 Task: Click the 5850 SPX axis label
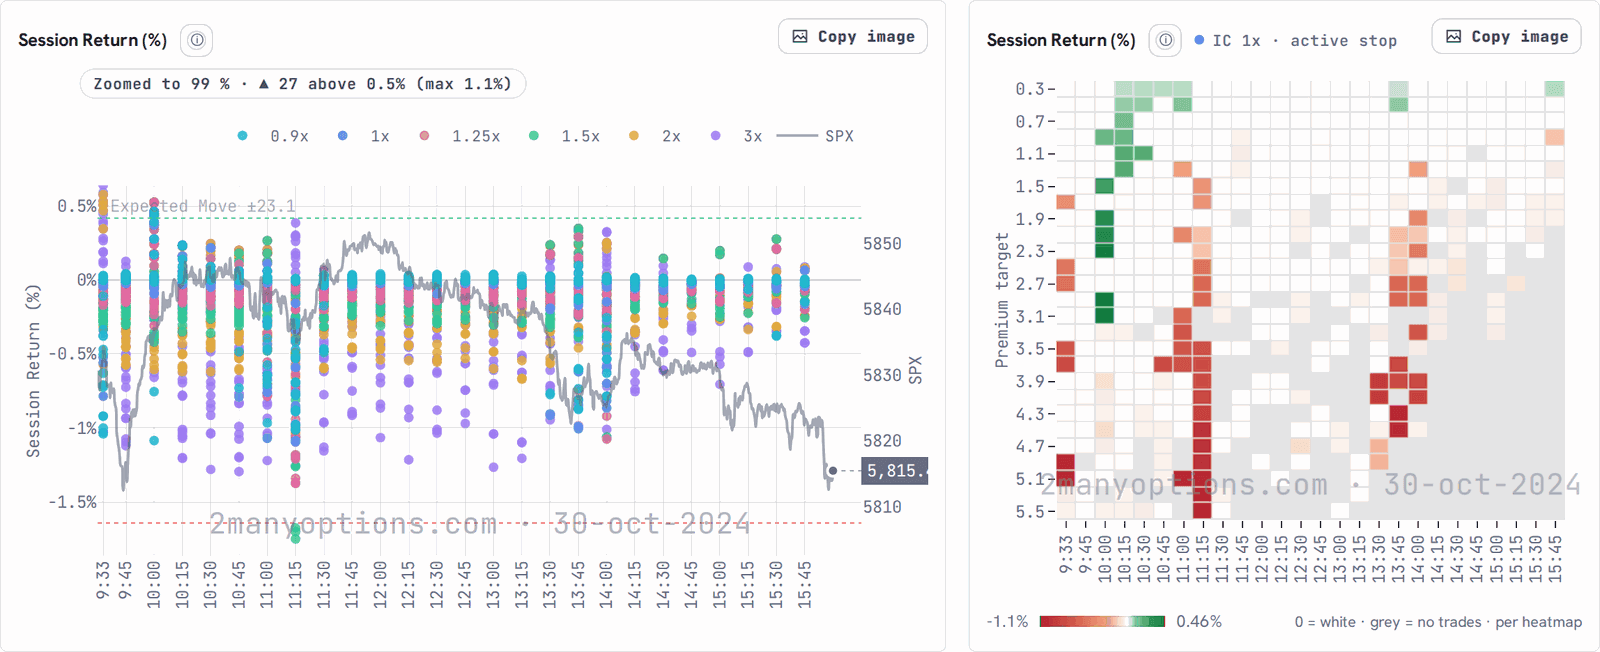coord(882,244)
